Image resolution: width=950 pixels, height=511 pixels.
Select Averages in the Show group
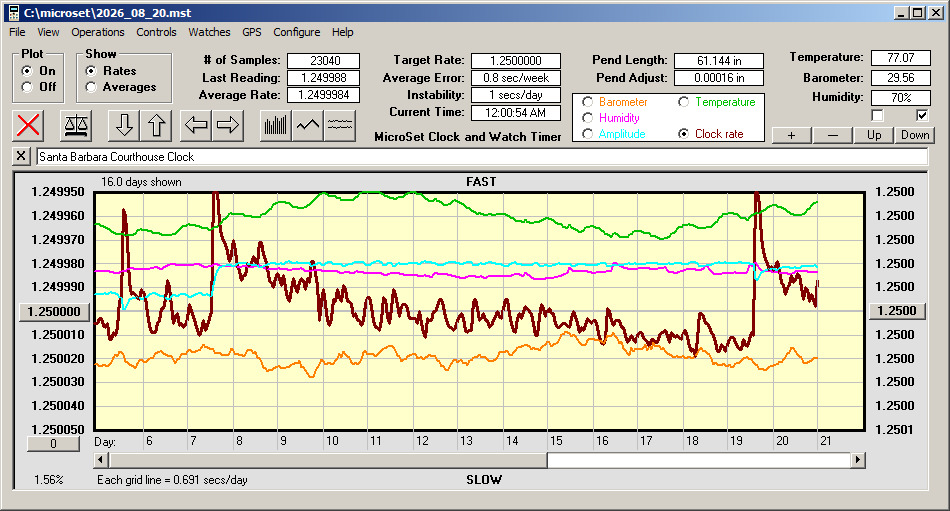91,87
